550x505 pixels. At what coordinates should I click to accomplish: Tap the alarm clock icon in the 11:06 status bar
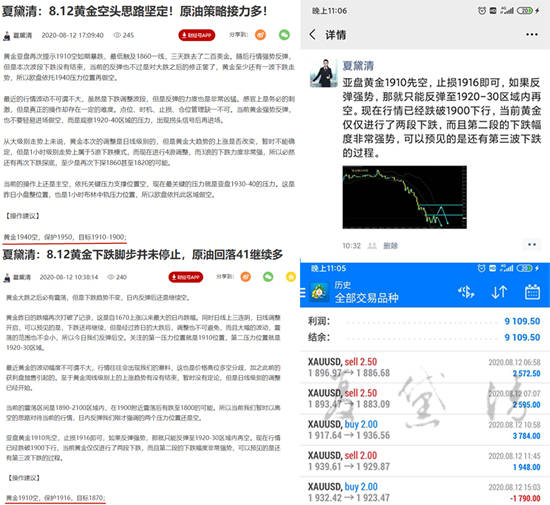(482, 11)
